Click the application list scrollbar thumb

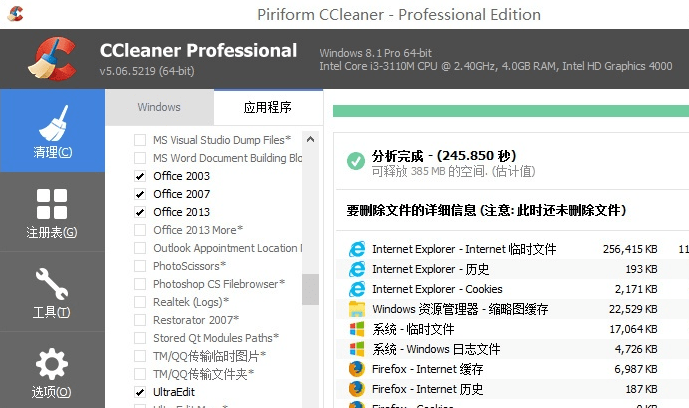(x=310, y=289)
